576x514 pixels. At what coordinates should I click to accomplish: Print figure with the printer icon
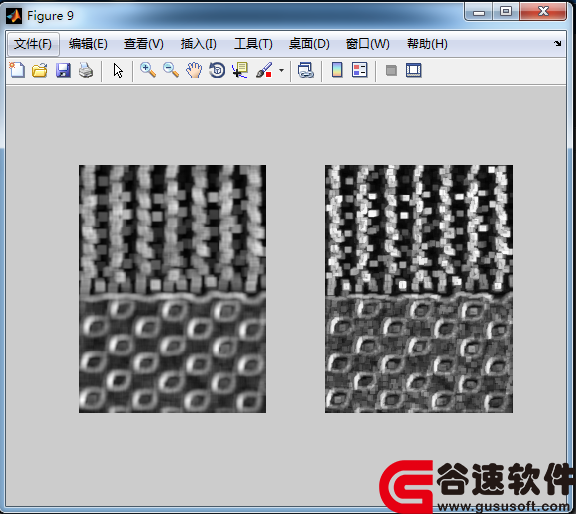pyautogui.click(x=86, y=70)
